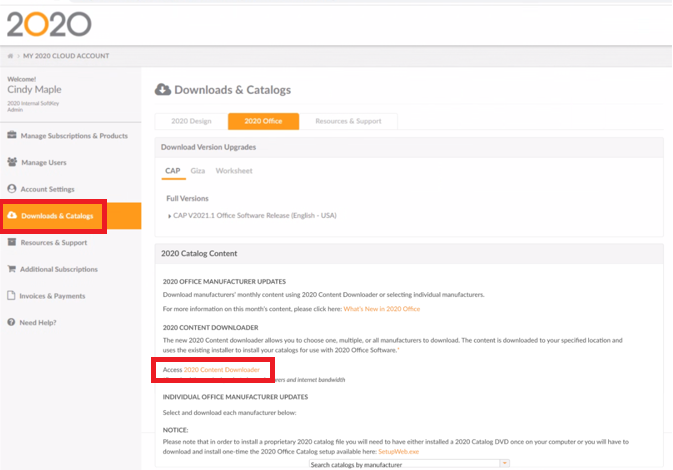Open 2020 Content Downloader link
This screenshot has height=470, width=673.
221,370
